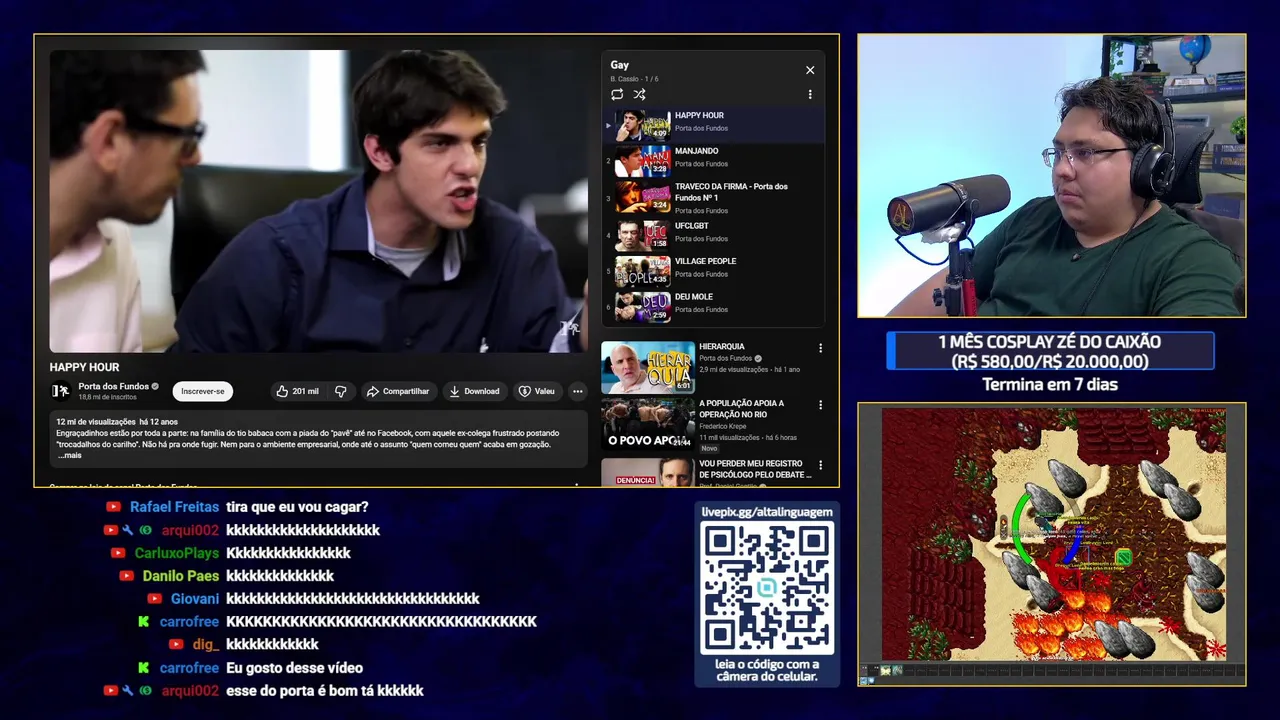Viewport: 1280px width, 720px height.
Task: Select Rafael Freitas chat username
Action: click(x=174, y=507)
